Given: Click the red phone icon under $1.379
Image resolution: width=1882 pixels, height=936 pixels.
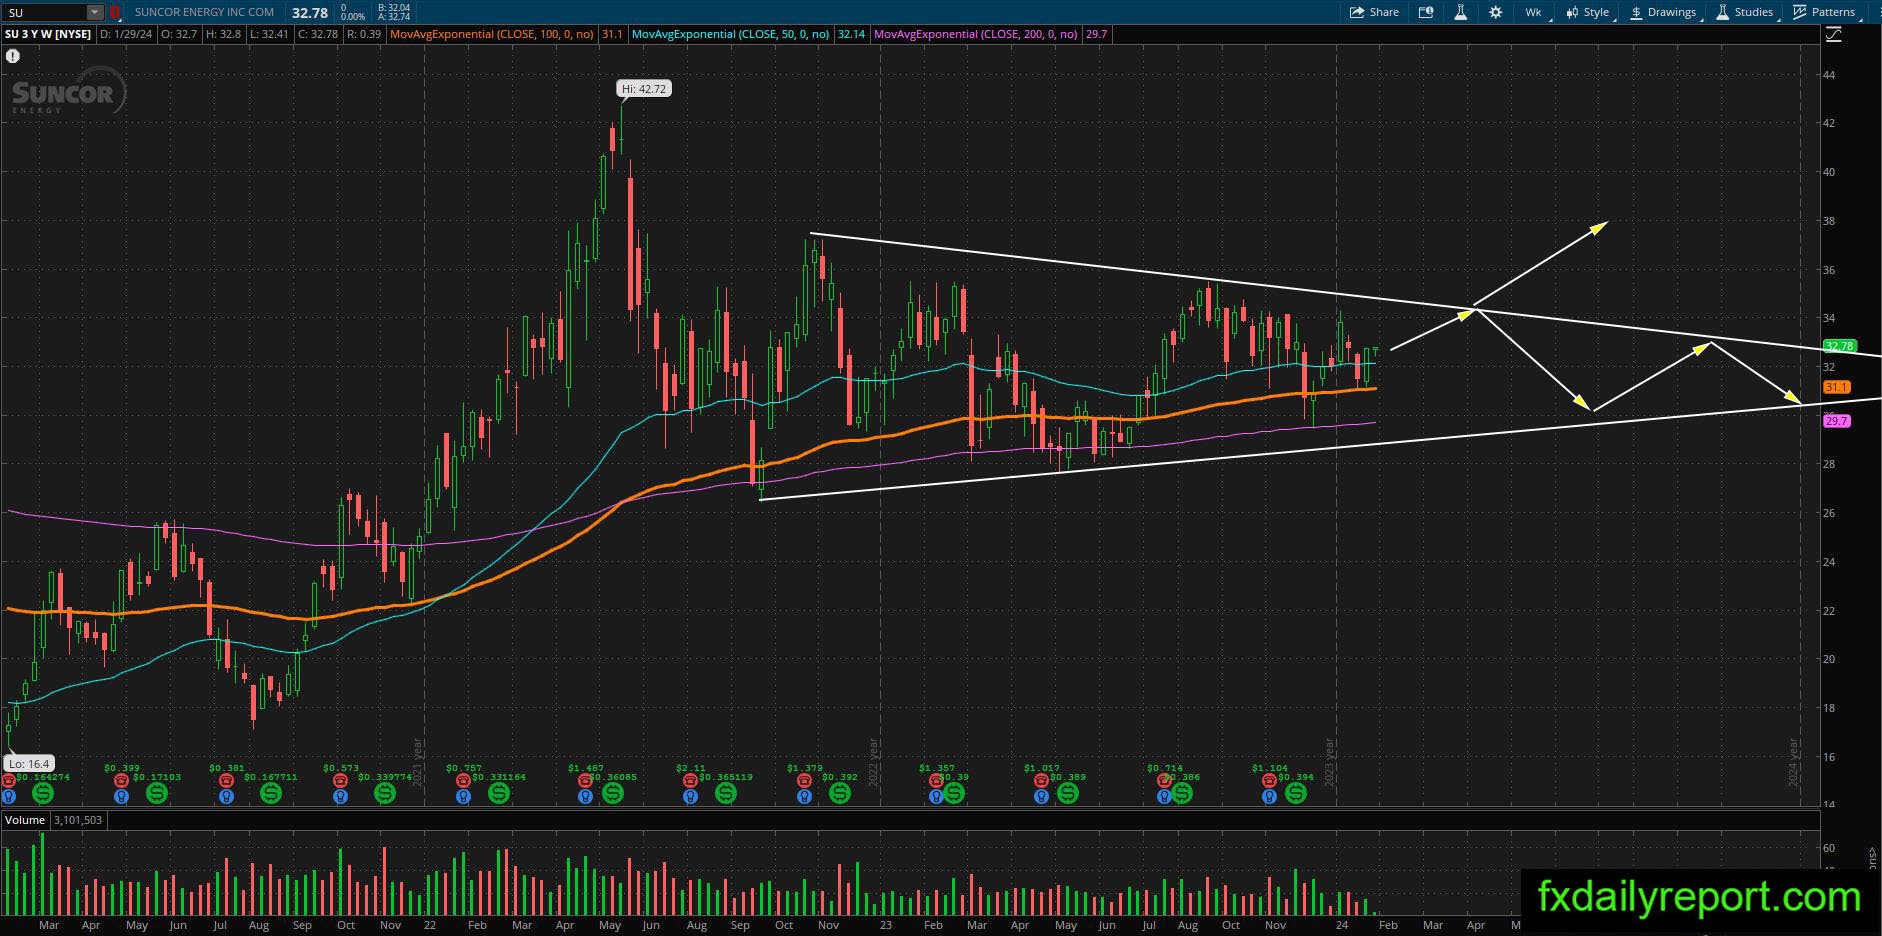Looking at the screenshot, I should click(x=804, y=780).
